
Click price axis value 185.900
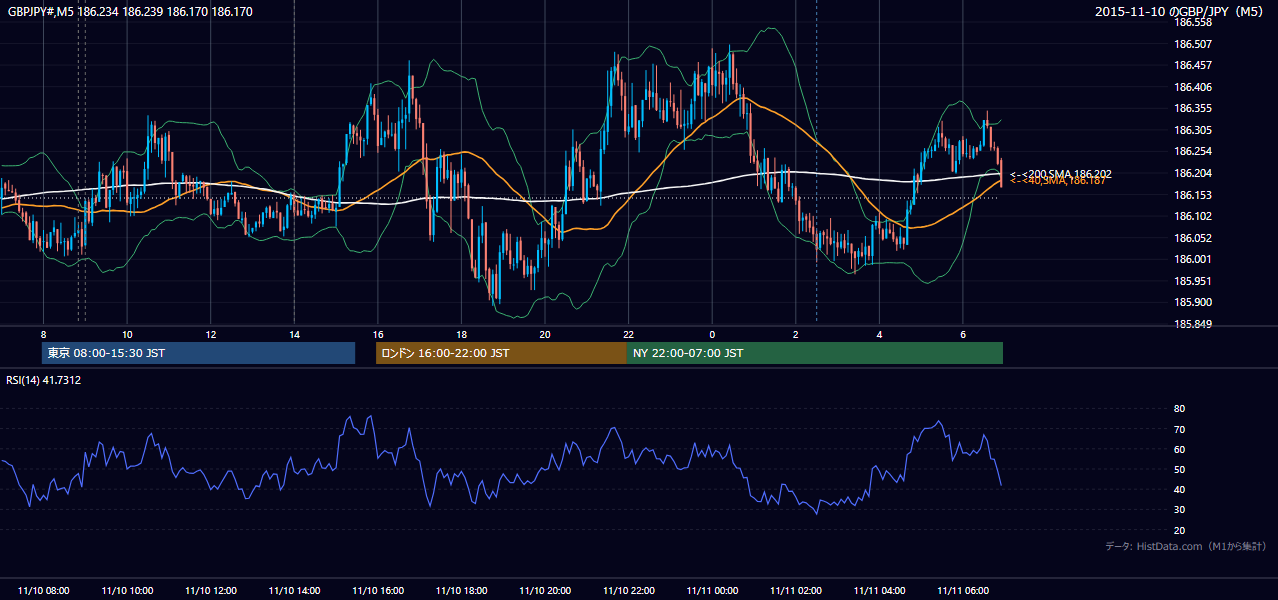point(1192,302)
